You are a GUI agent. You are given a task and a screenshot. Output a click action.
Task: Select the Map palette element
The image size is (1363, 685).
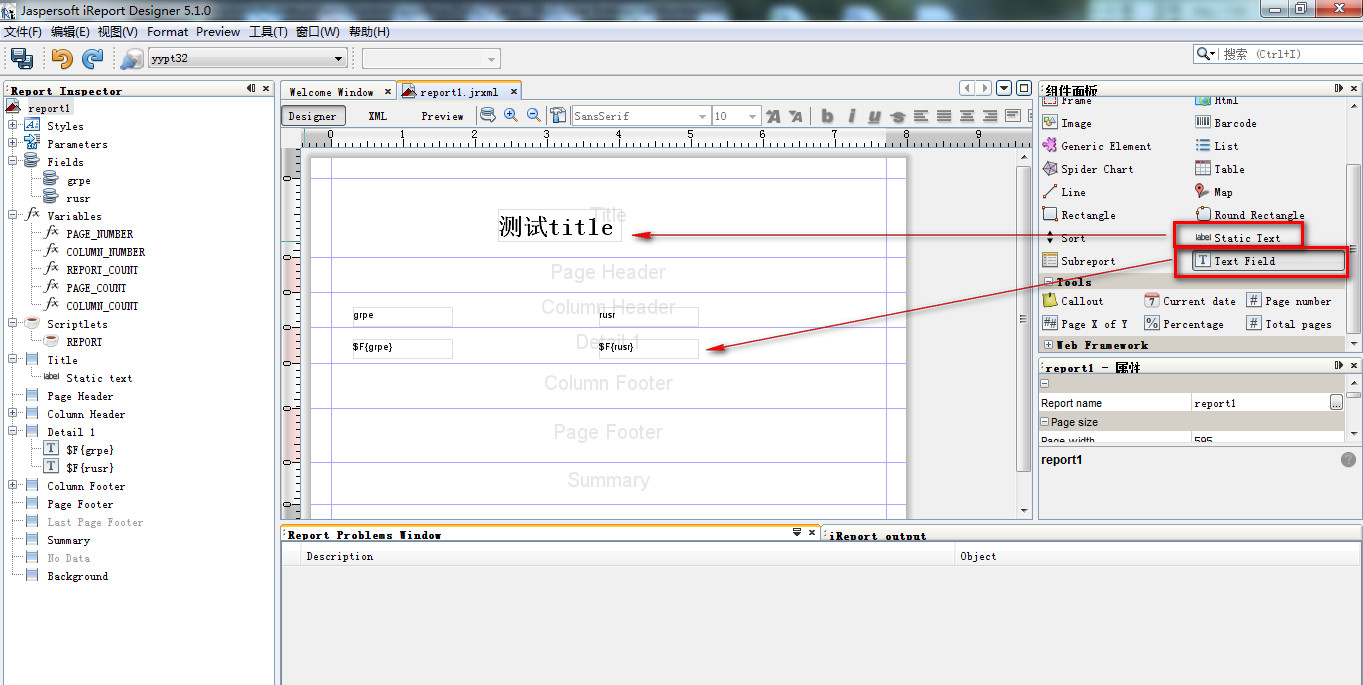(x=1214, y=192)
